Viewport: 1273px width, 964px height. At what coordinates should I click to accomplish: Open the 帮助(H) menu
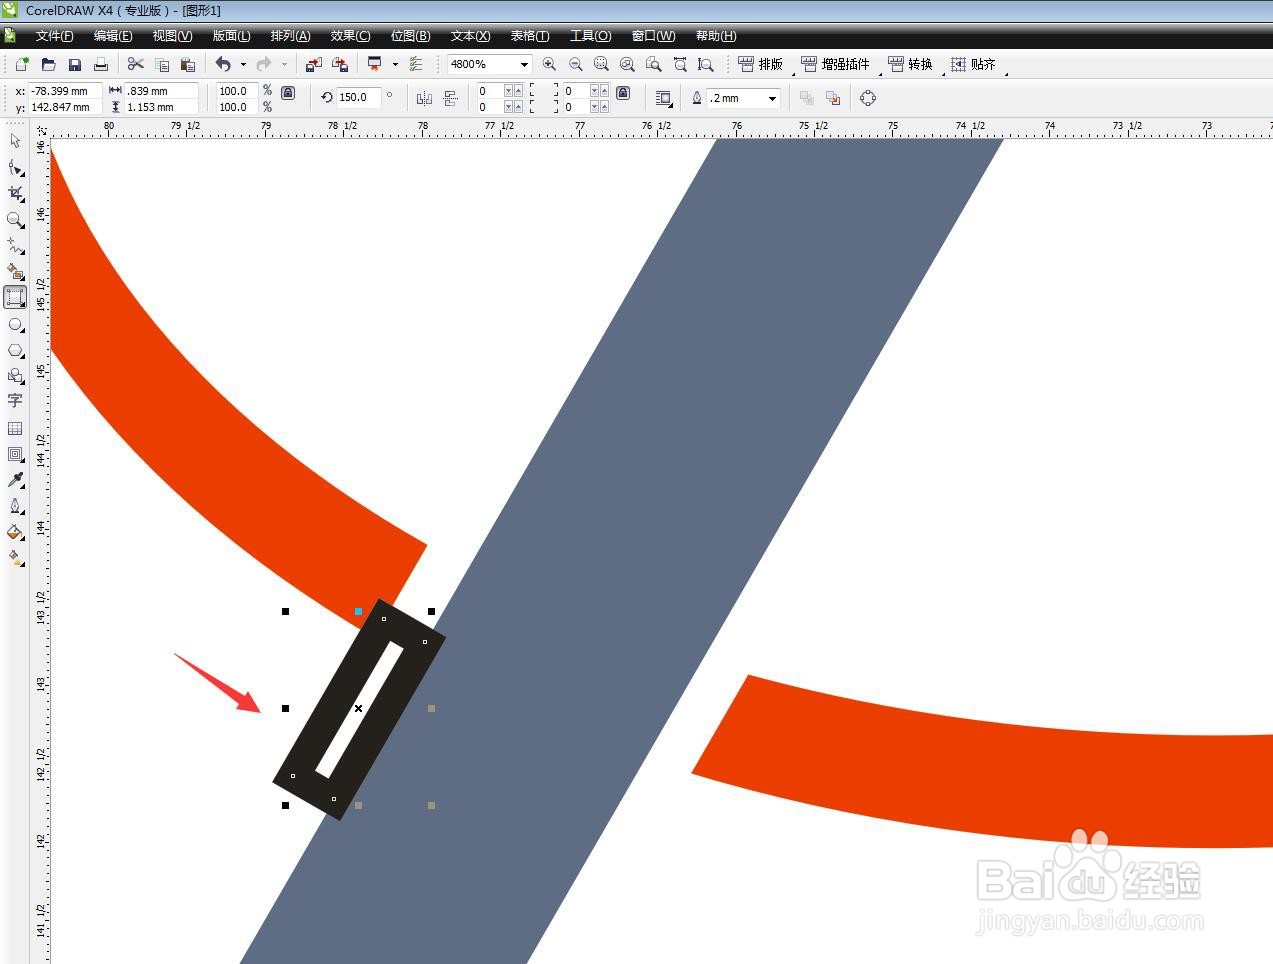716,36
